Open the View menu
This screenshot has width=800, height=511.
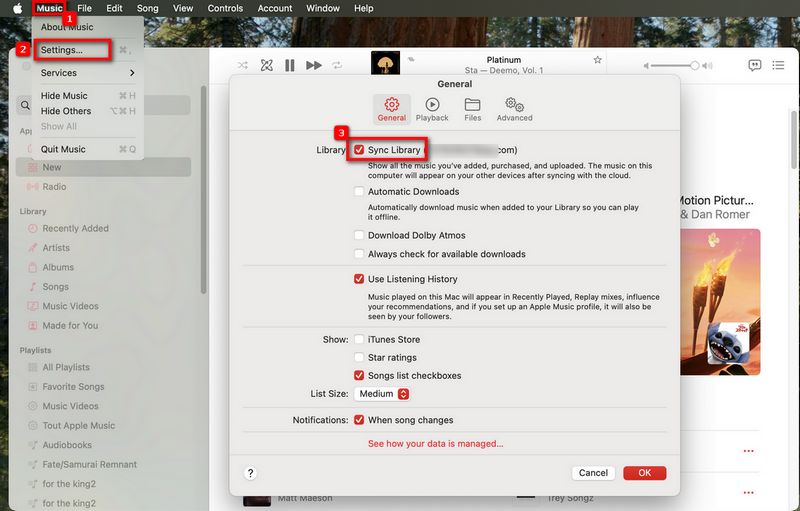(183, 8)
